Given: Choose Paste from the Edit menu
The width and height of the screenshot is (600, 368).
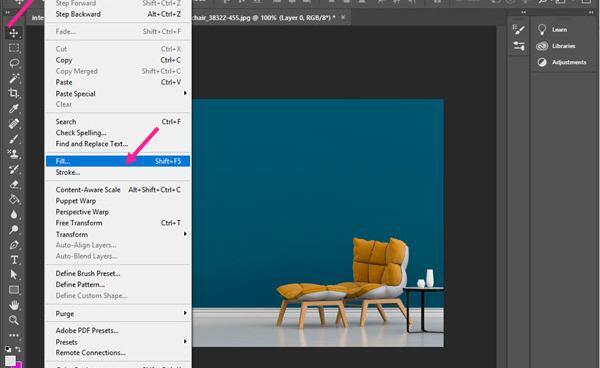Looking at the screenshot, I should [x=118, y=82].
